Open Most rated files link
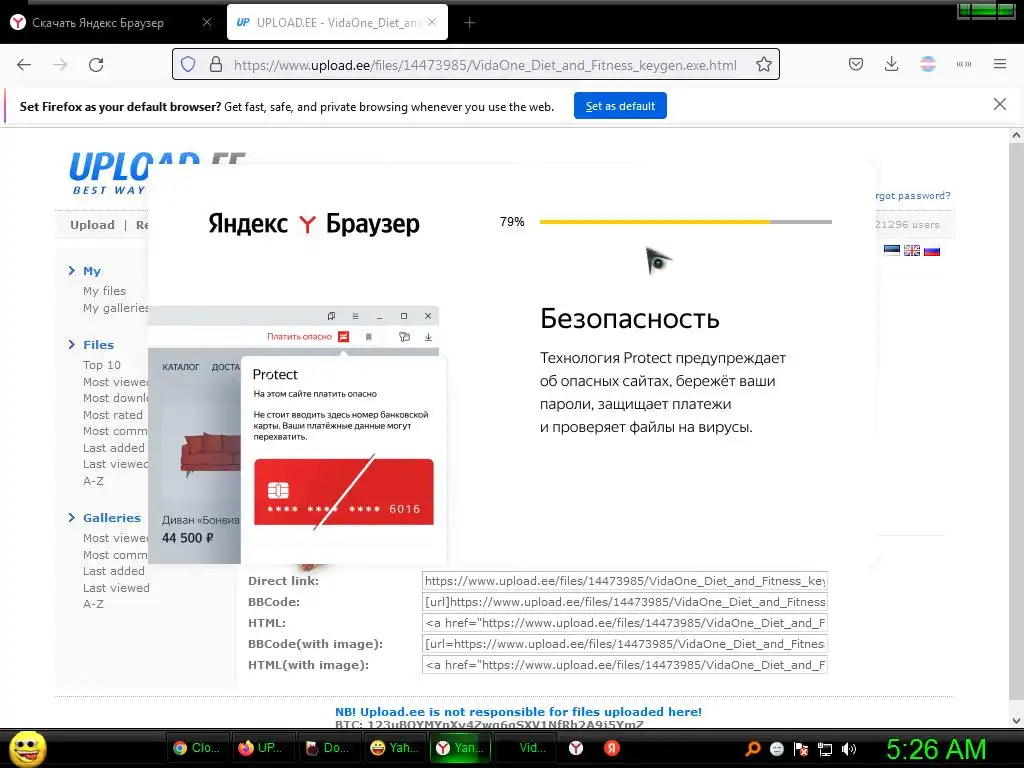This screenshot has height=768, width=1024. 112,415
